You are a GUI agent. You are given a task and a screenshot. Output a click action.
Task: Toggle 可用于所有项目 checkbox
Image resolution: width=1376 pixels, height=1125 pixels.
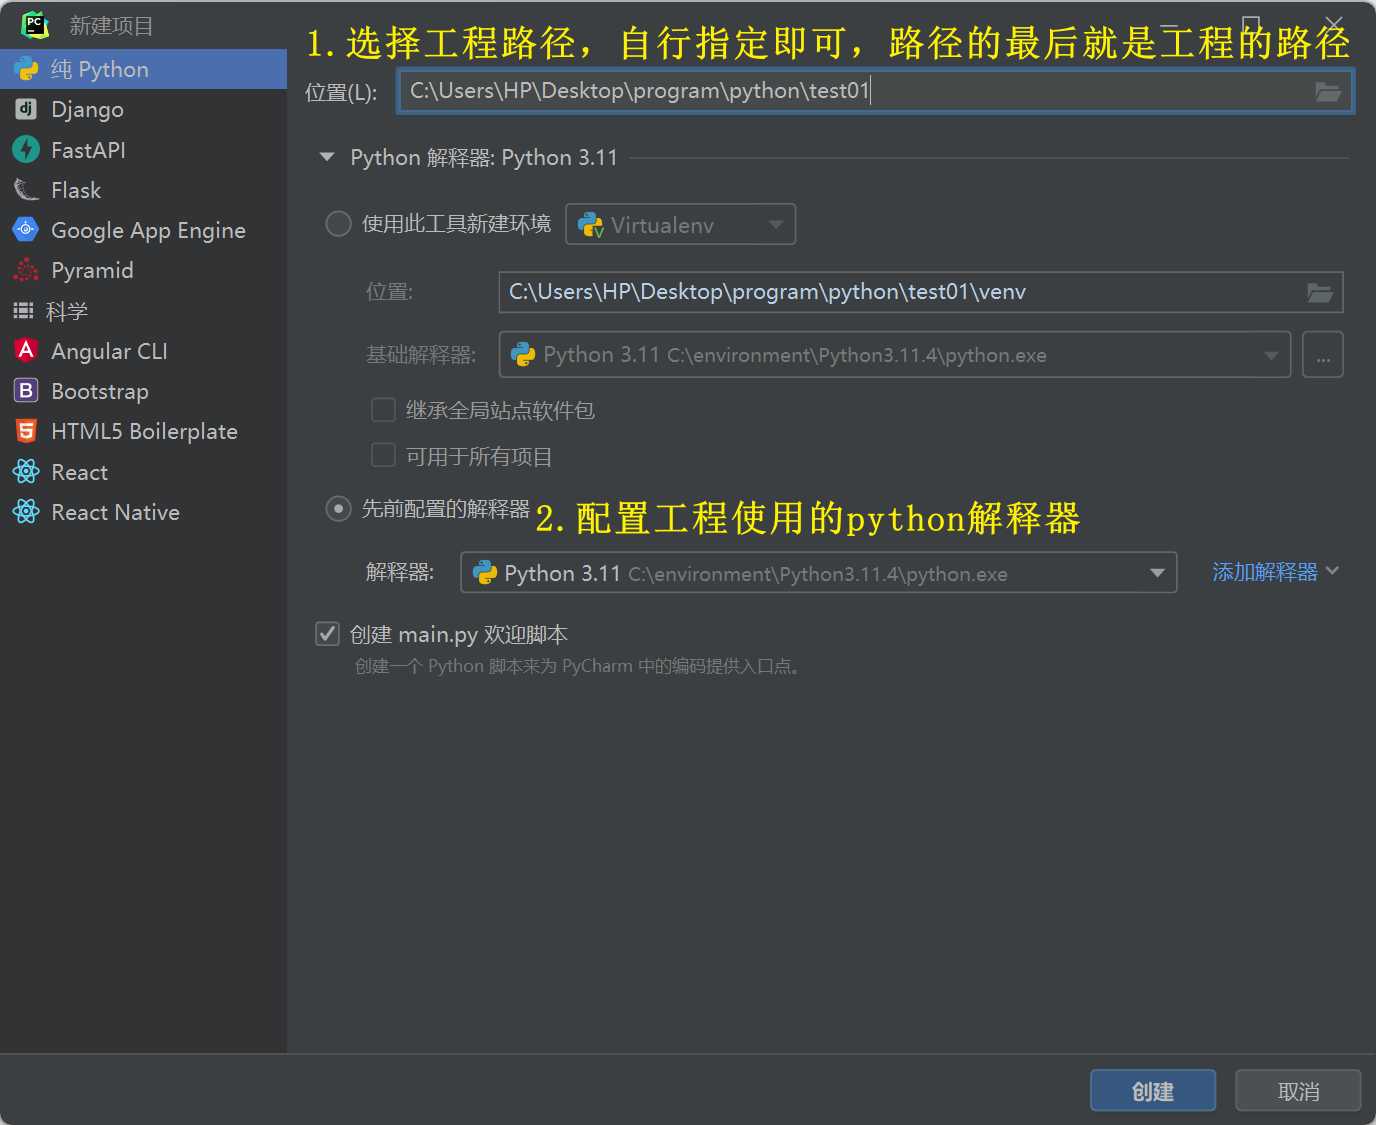point(383,456)
